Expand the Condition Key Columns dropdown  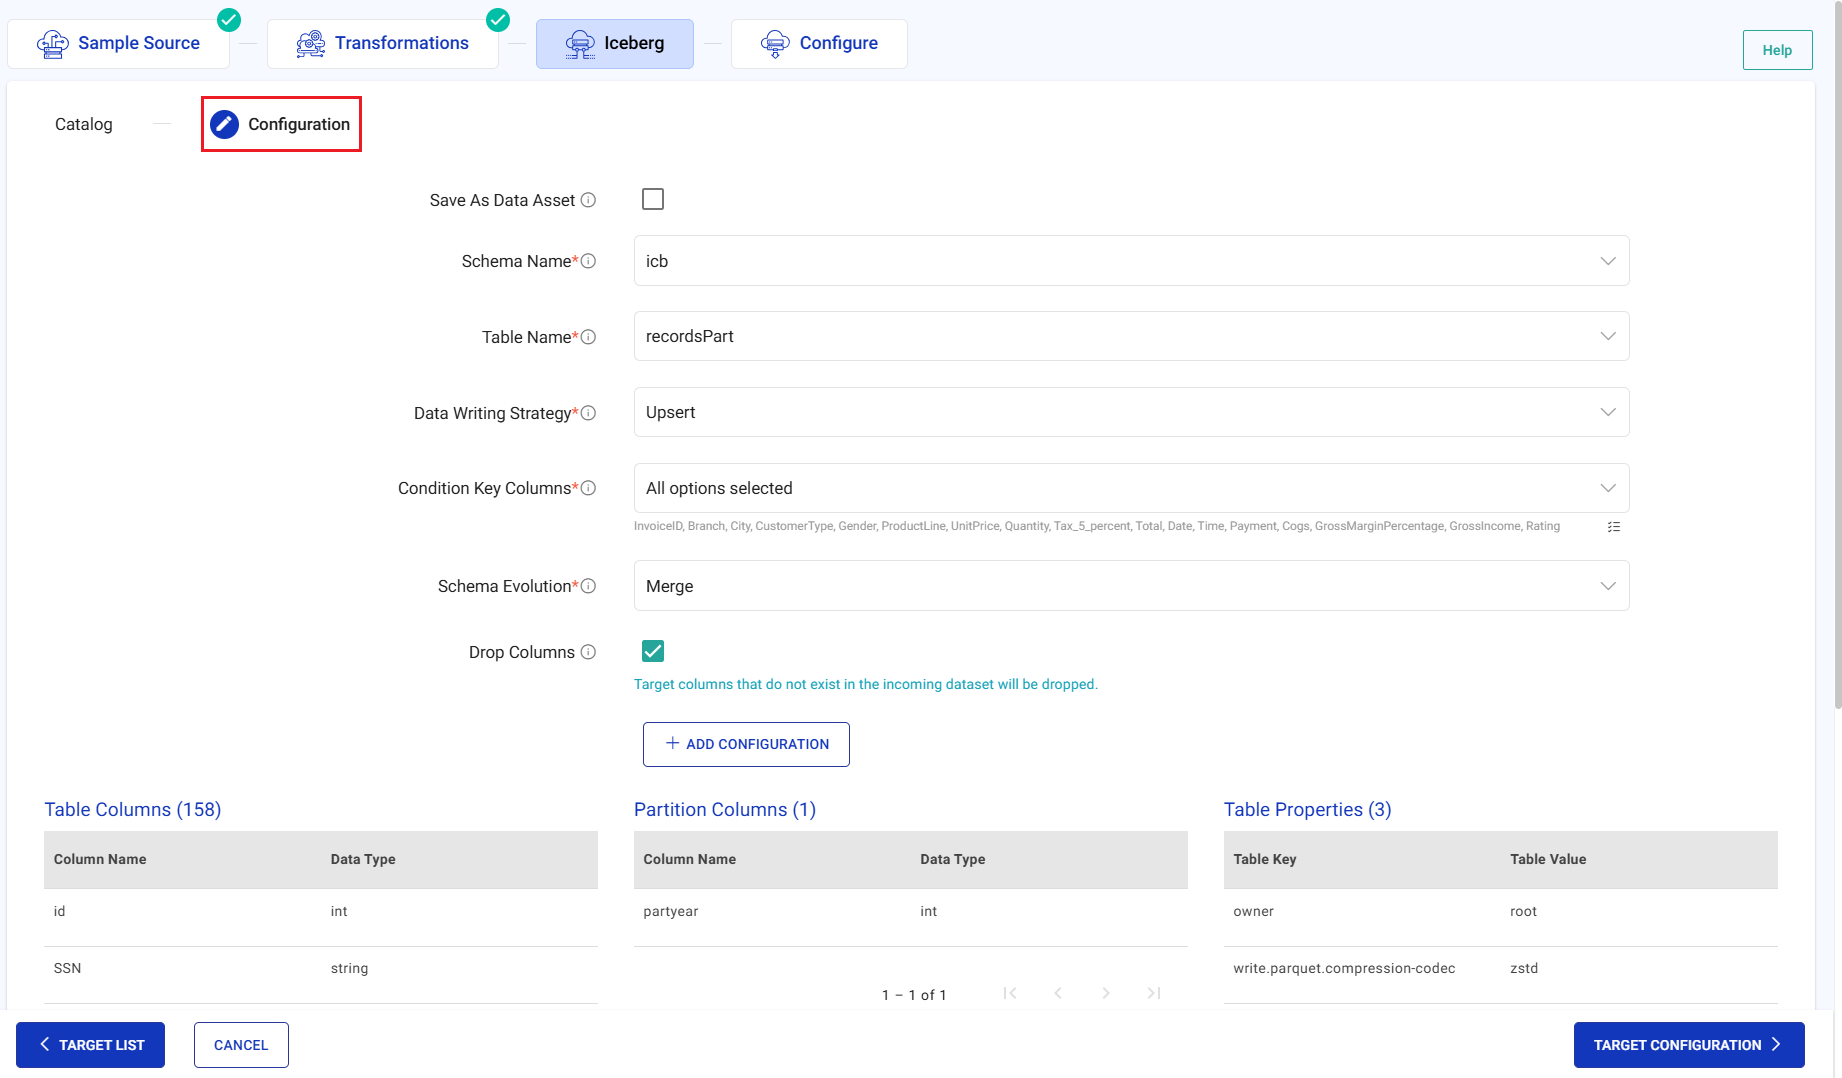[x=1130, y=488]
